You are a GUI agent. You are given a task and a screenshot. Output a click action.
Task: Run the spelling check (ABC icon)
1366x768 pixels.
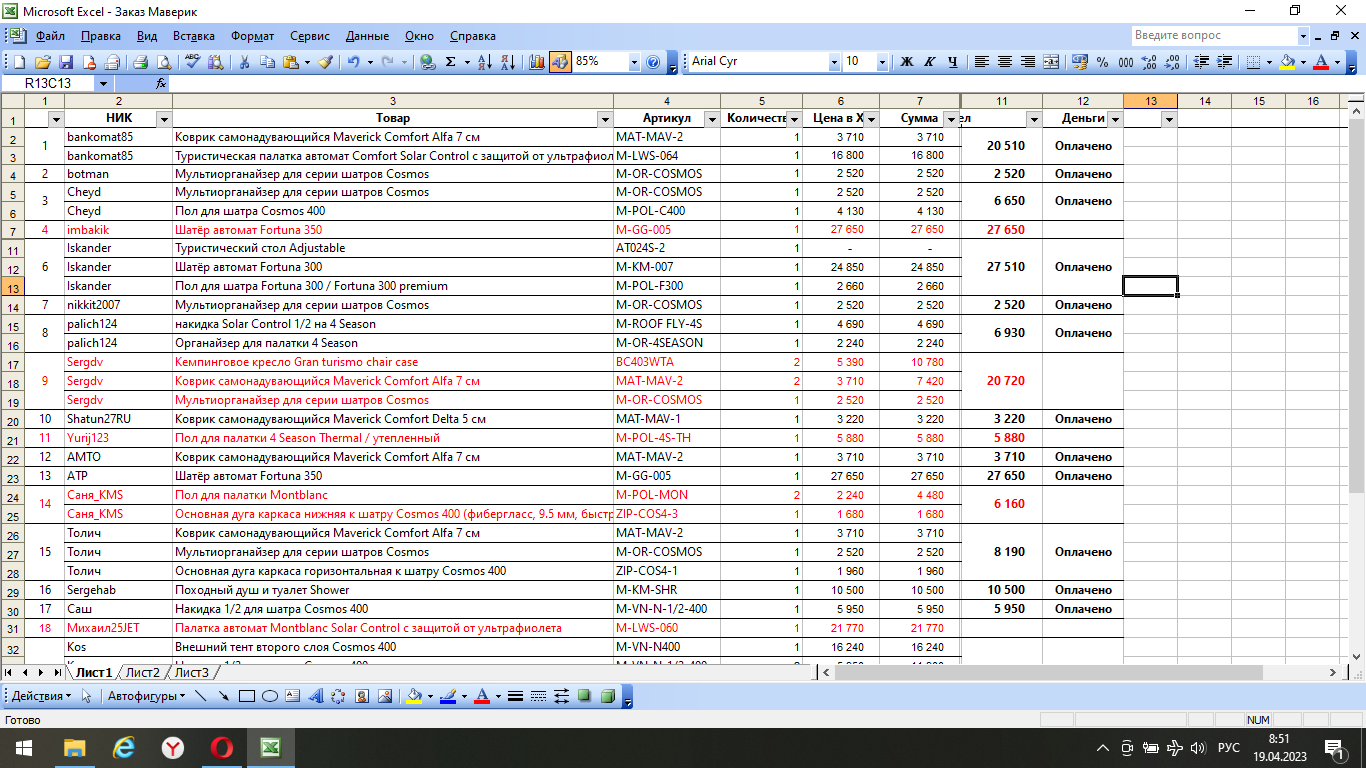click(x=193, y=62)
